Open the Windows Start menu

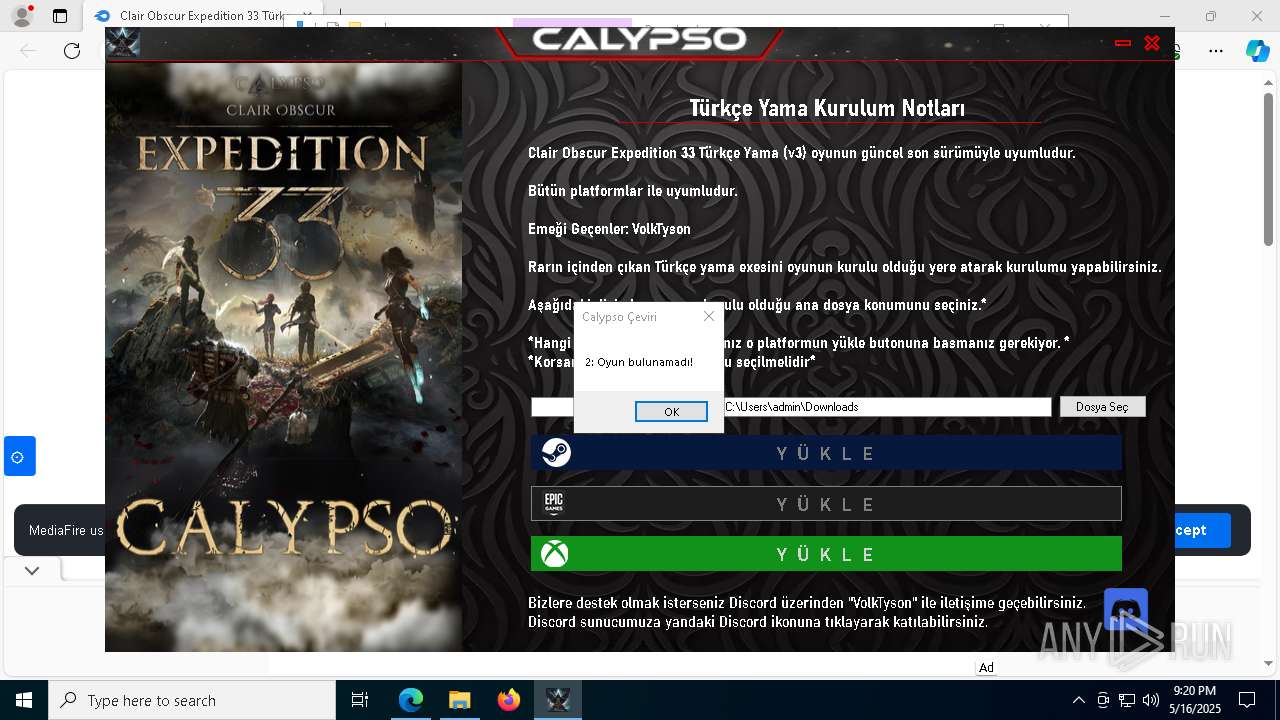coord(23,700)
